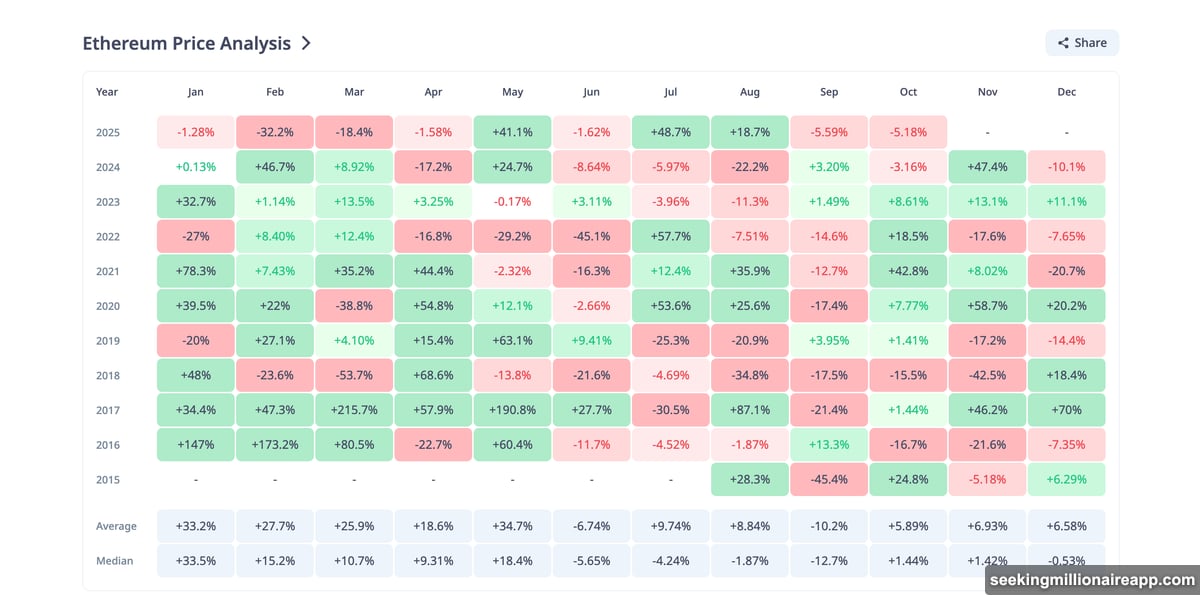
Task: Select the +41.1% cell for May 2025
Action: pos(512,131)
